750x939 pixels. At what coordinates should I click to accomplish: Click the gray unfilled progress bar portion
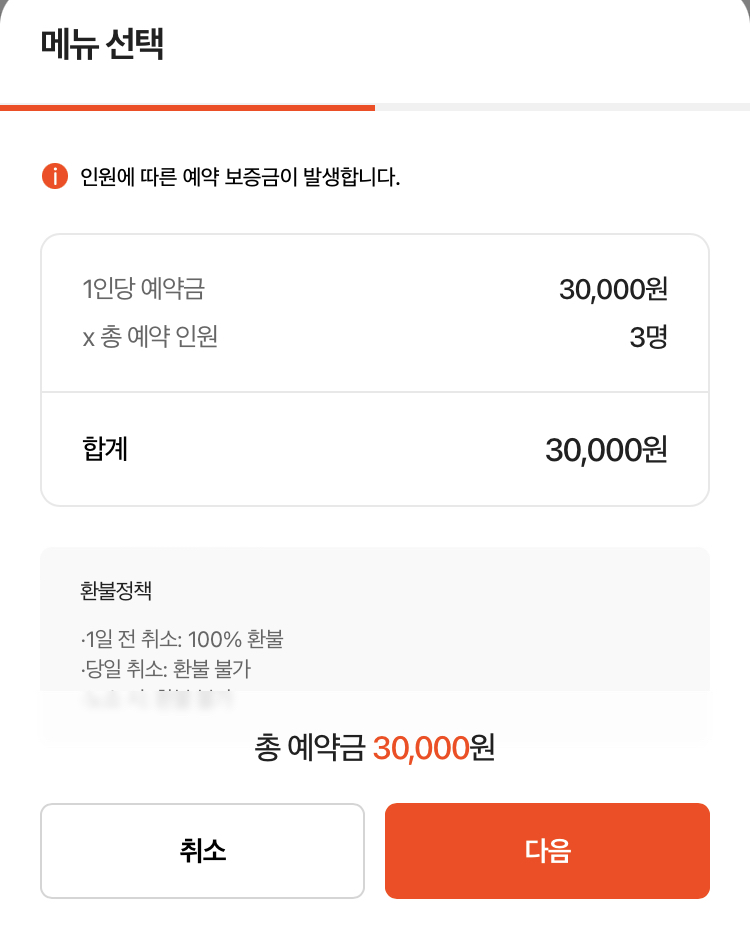tap(562, 108)
